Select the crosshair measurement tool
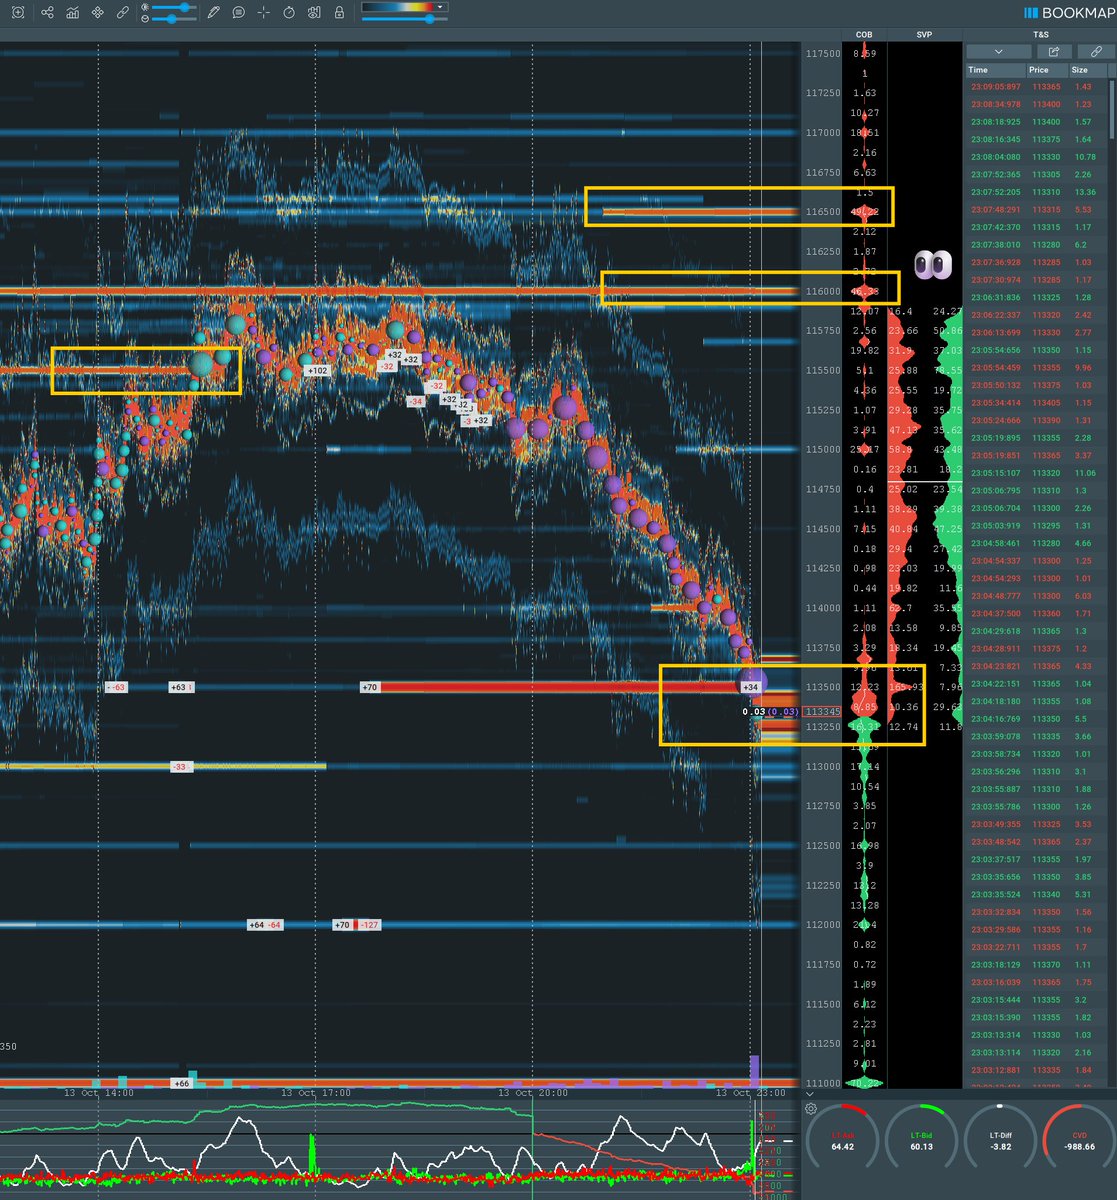Image resolution: width=1117 pixels, height=1200 pixels. tap(263, 11)
